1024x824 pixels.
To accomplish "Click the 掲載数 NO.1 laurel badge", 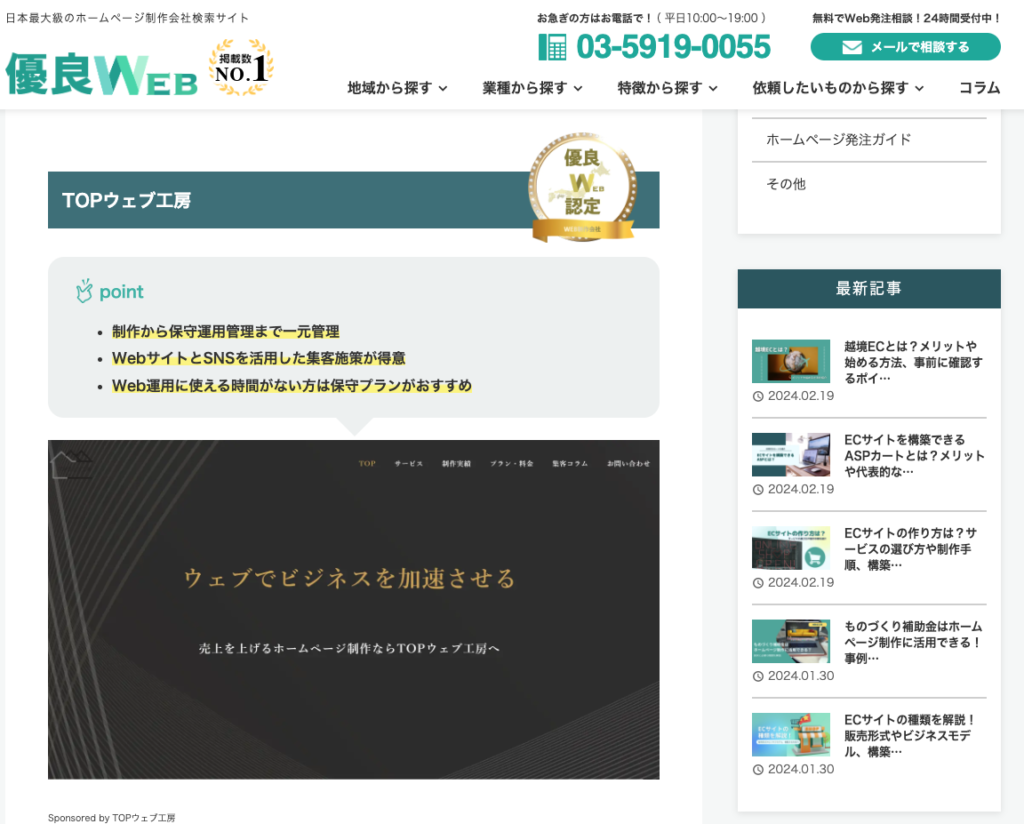I will click(x=241, y=68).
